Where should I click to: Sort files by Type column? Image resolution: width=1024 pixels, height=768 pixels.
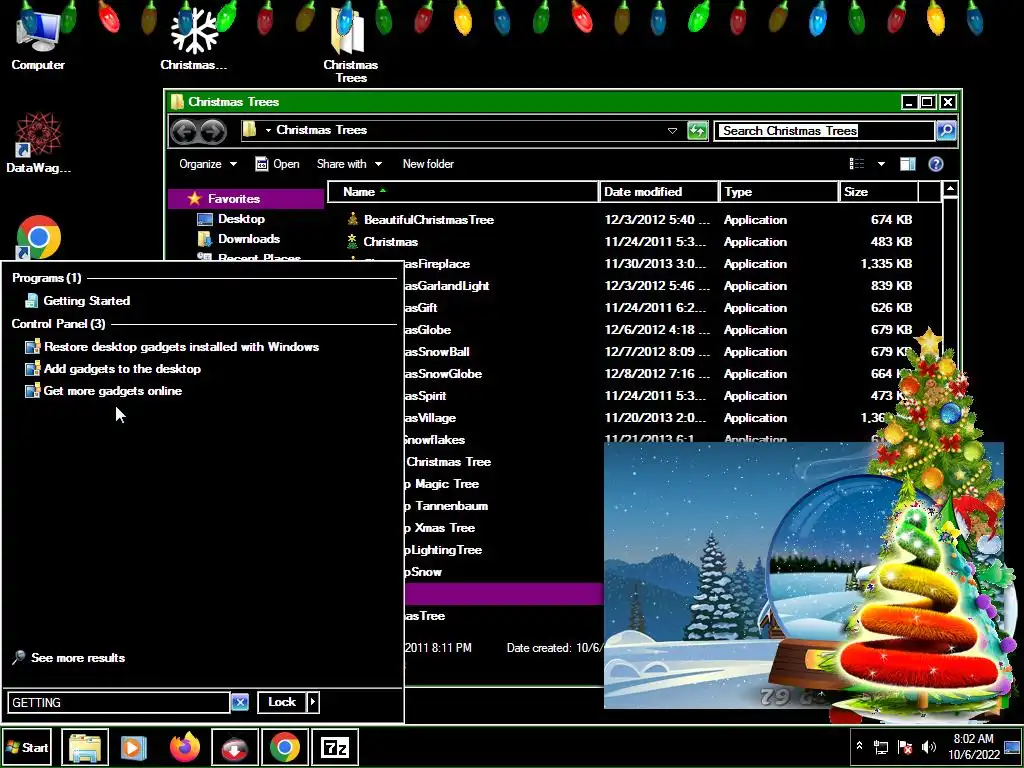tap(779, 191)
